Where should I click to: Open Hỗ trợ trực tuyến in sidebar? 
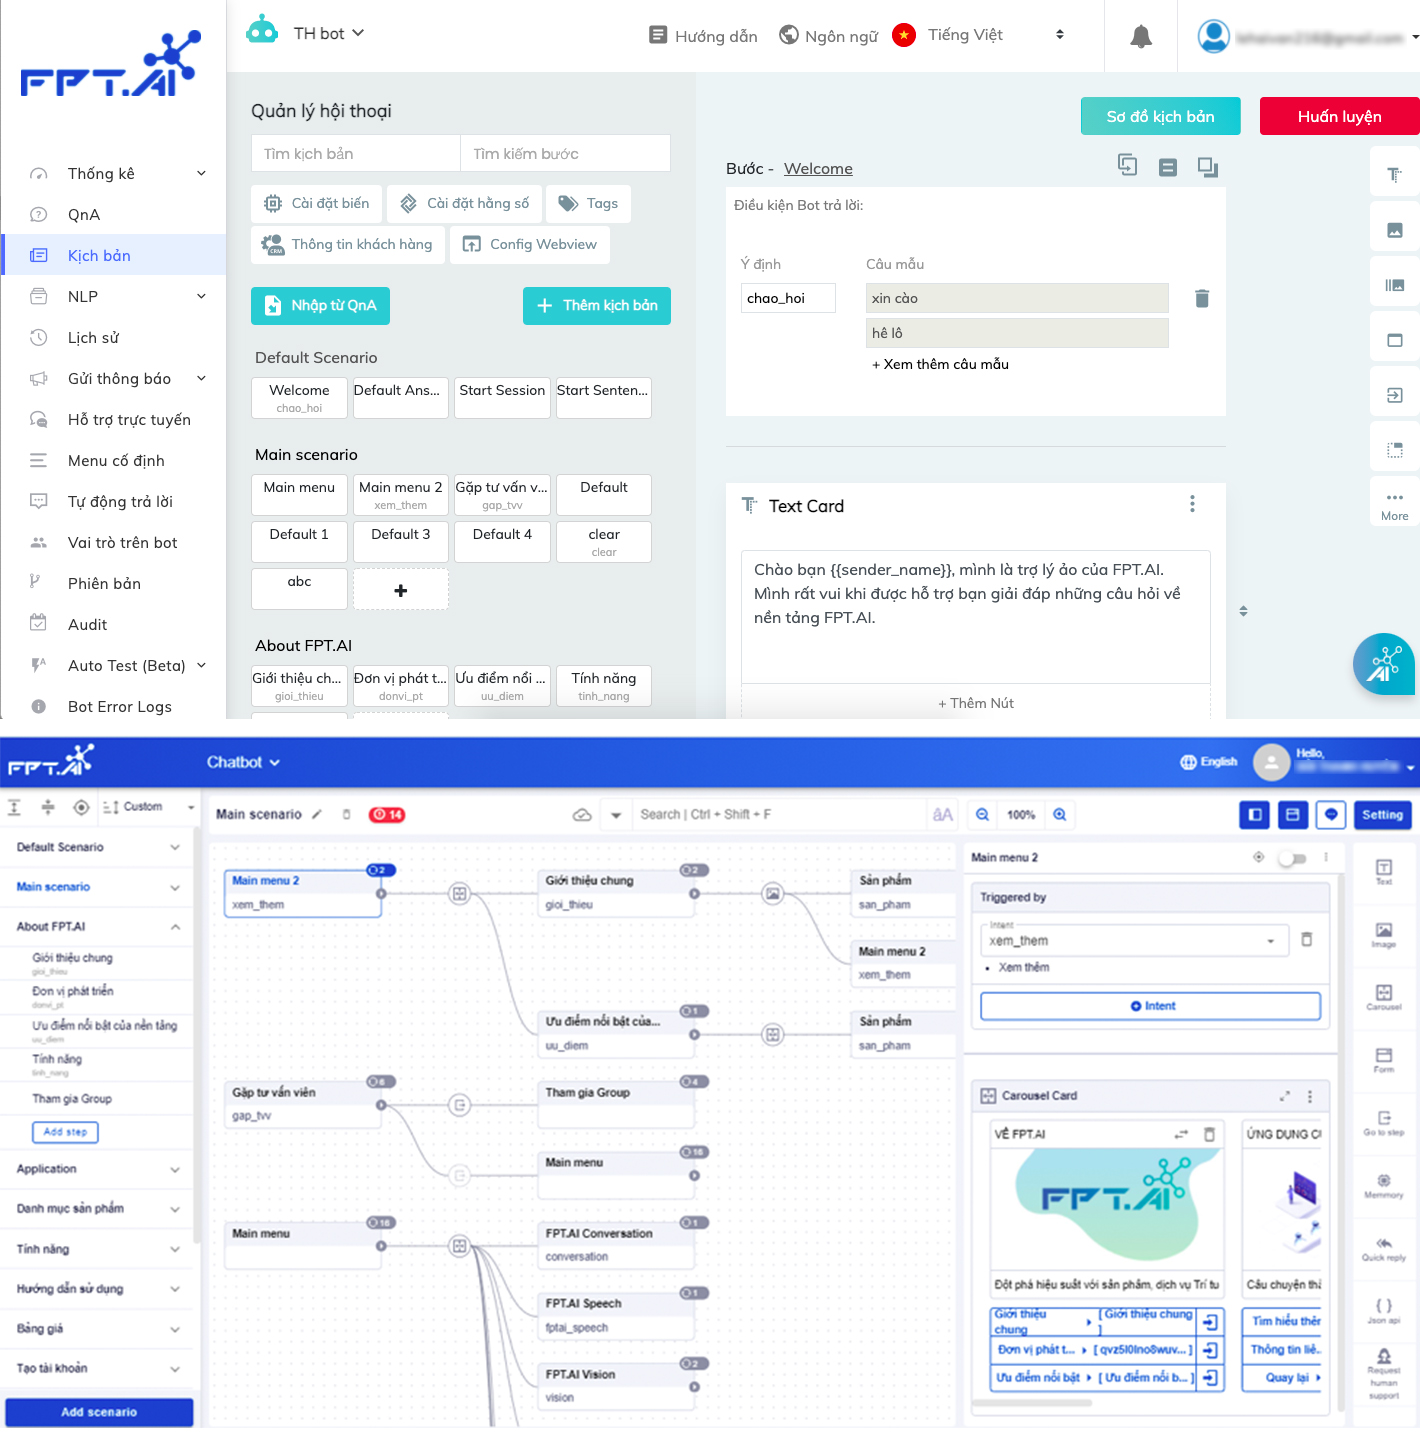114,419
